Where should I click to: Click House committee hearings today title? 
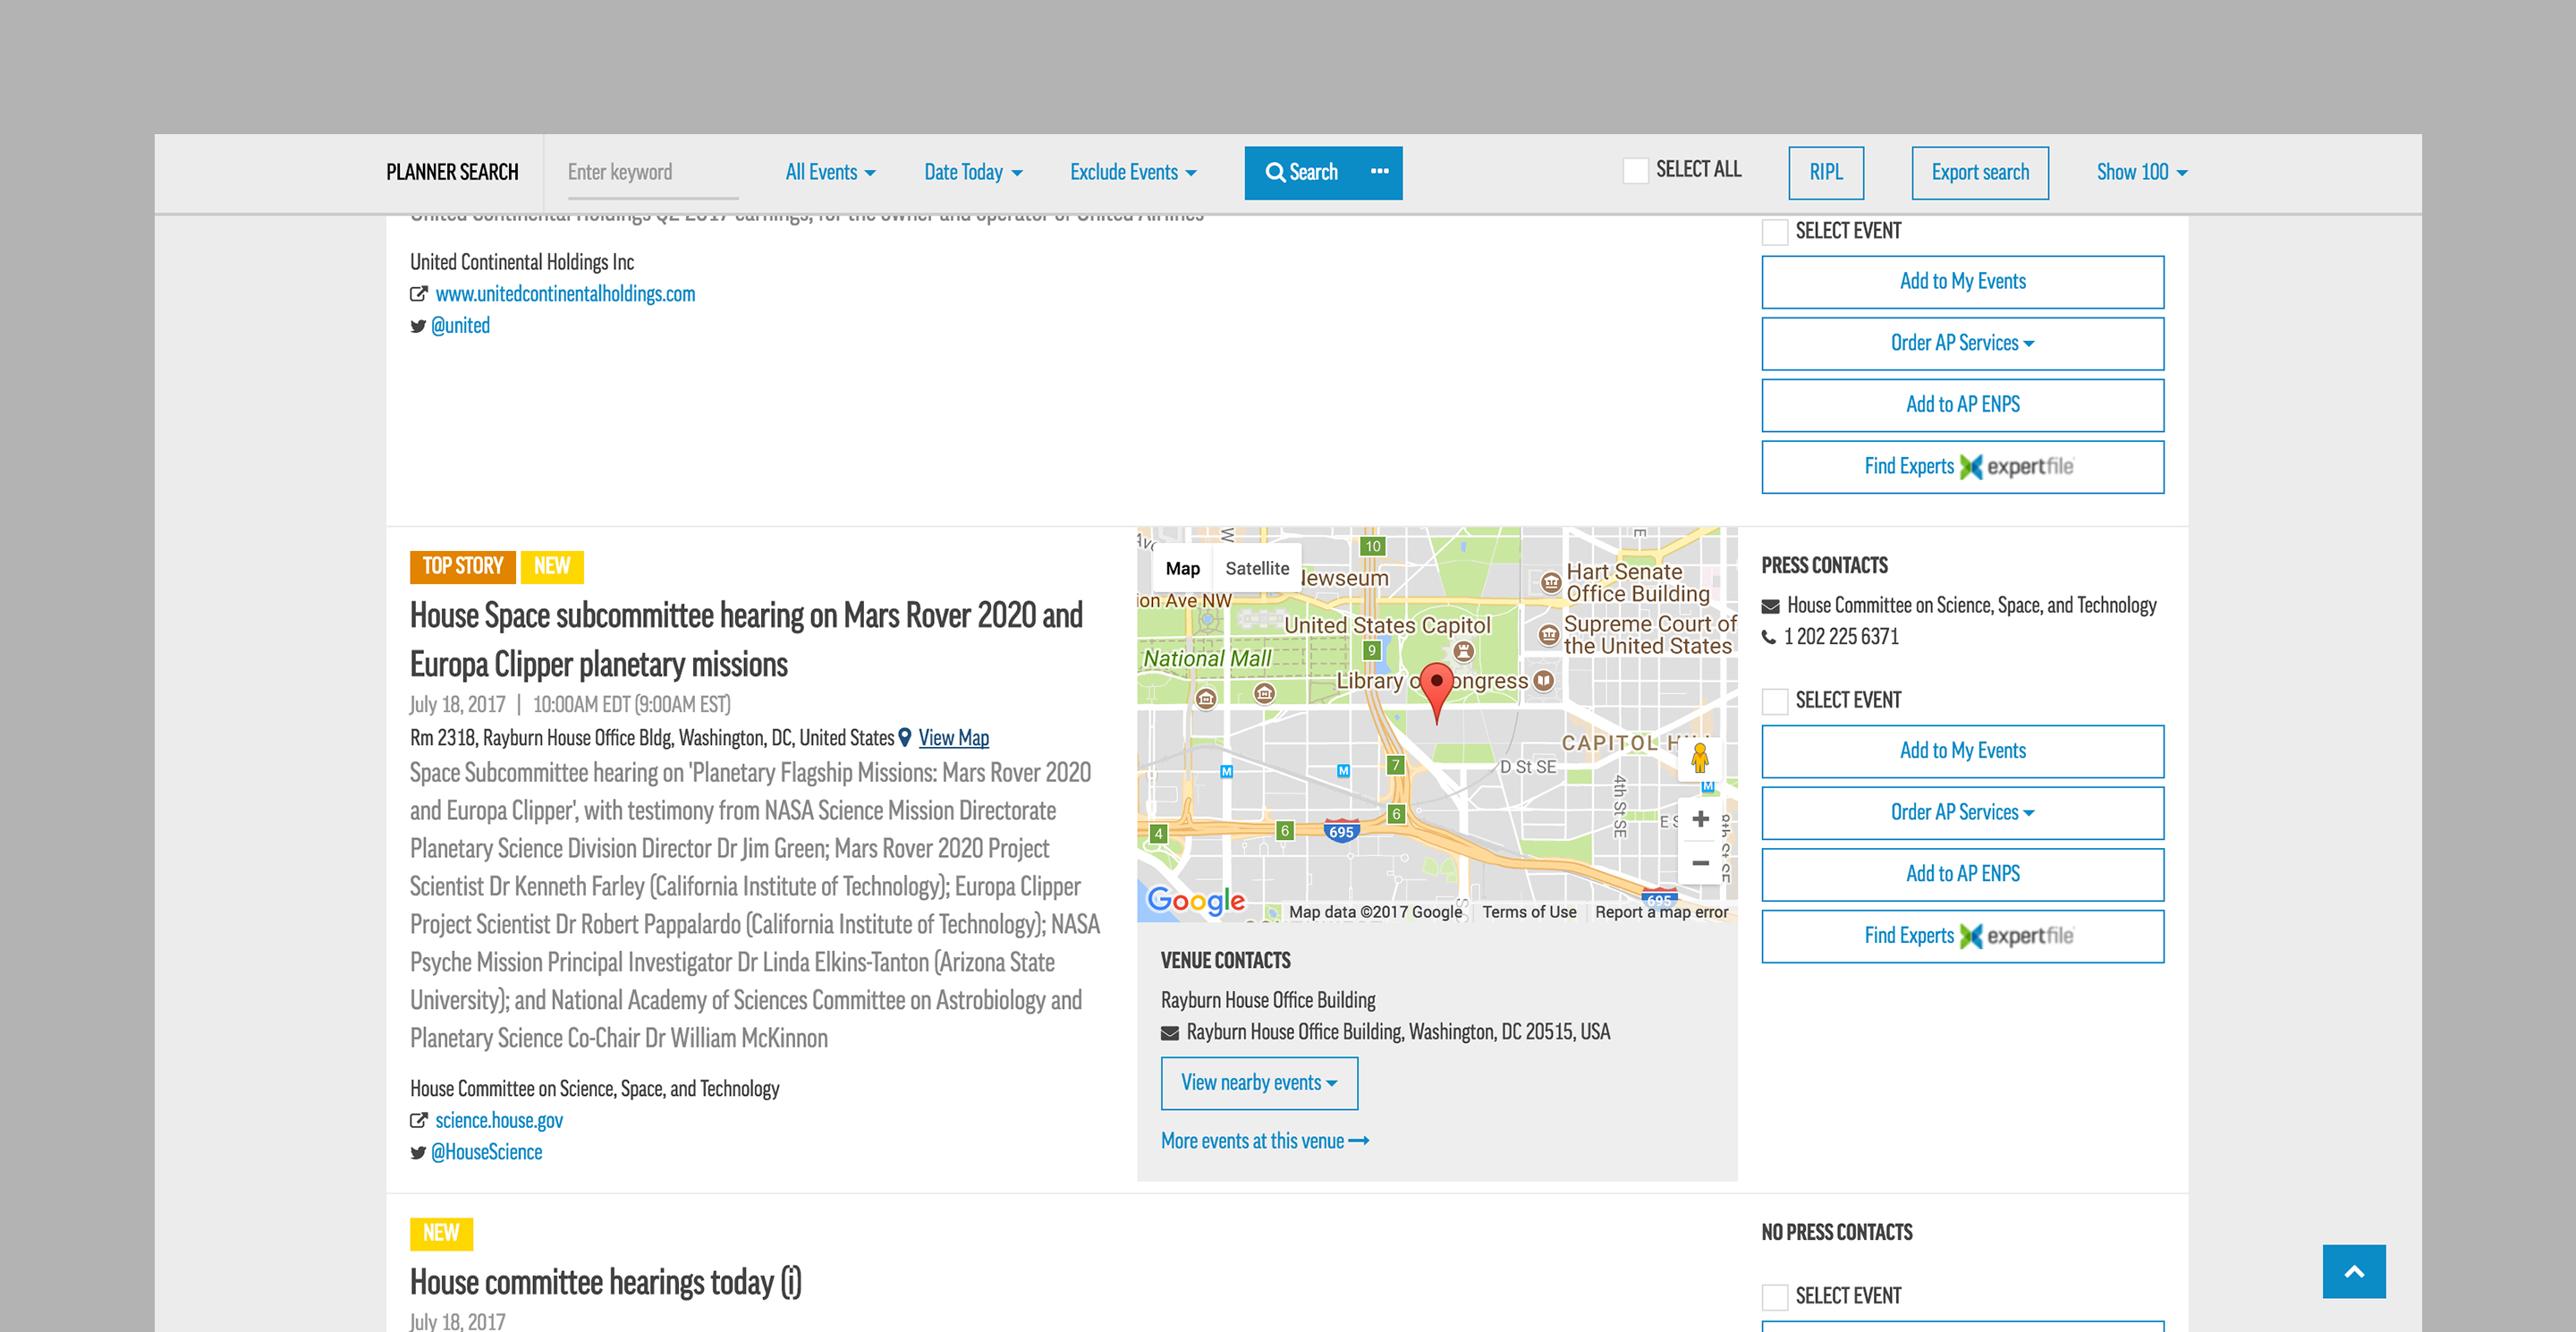605,1282
